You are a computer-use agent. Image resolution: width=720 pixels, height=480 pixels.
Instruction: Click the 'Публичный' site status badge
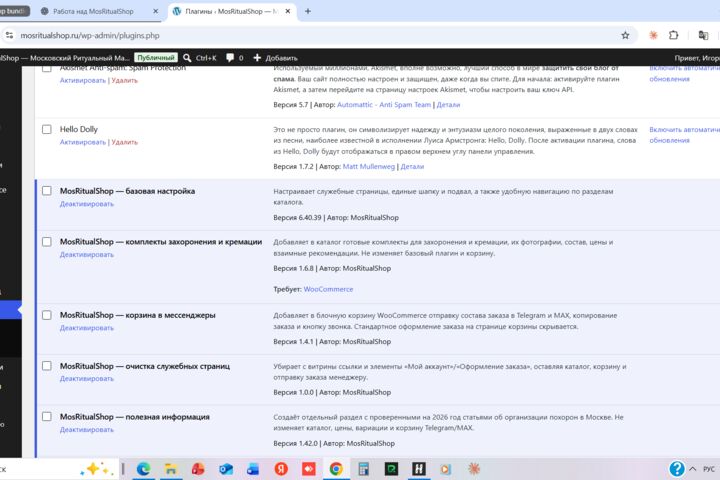156,58
